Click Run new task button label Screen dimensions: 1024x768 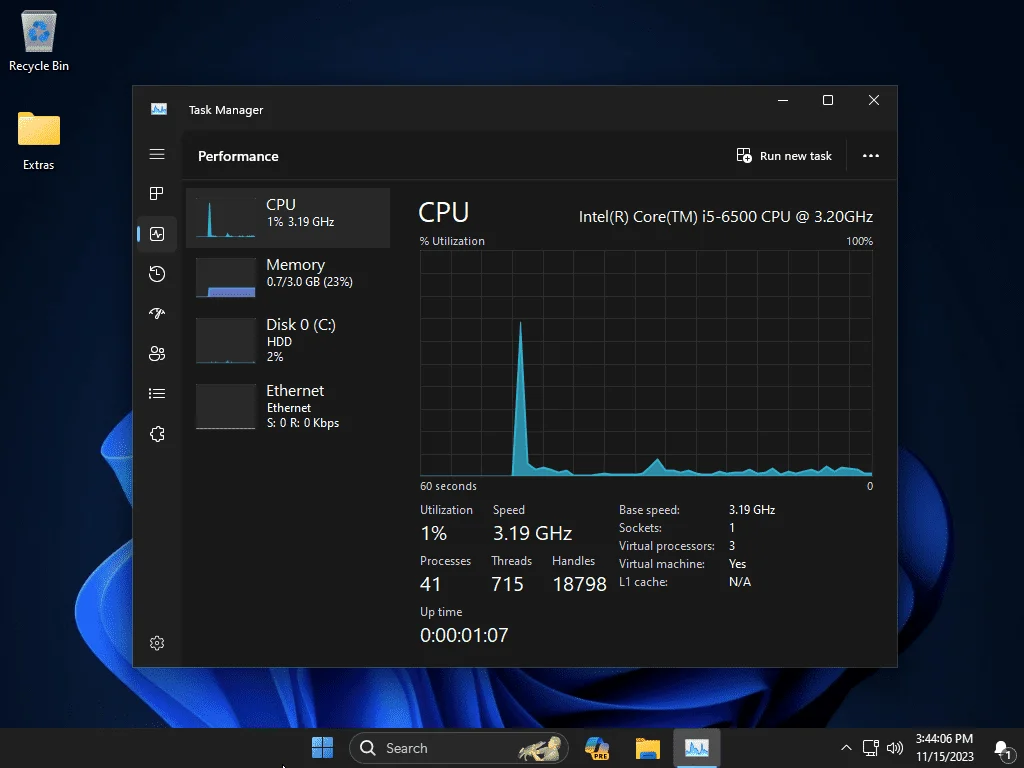(795, 156)
